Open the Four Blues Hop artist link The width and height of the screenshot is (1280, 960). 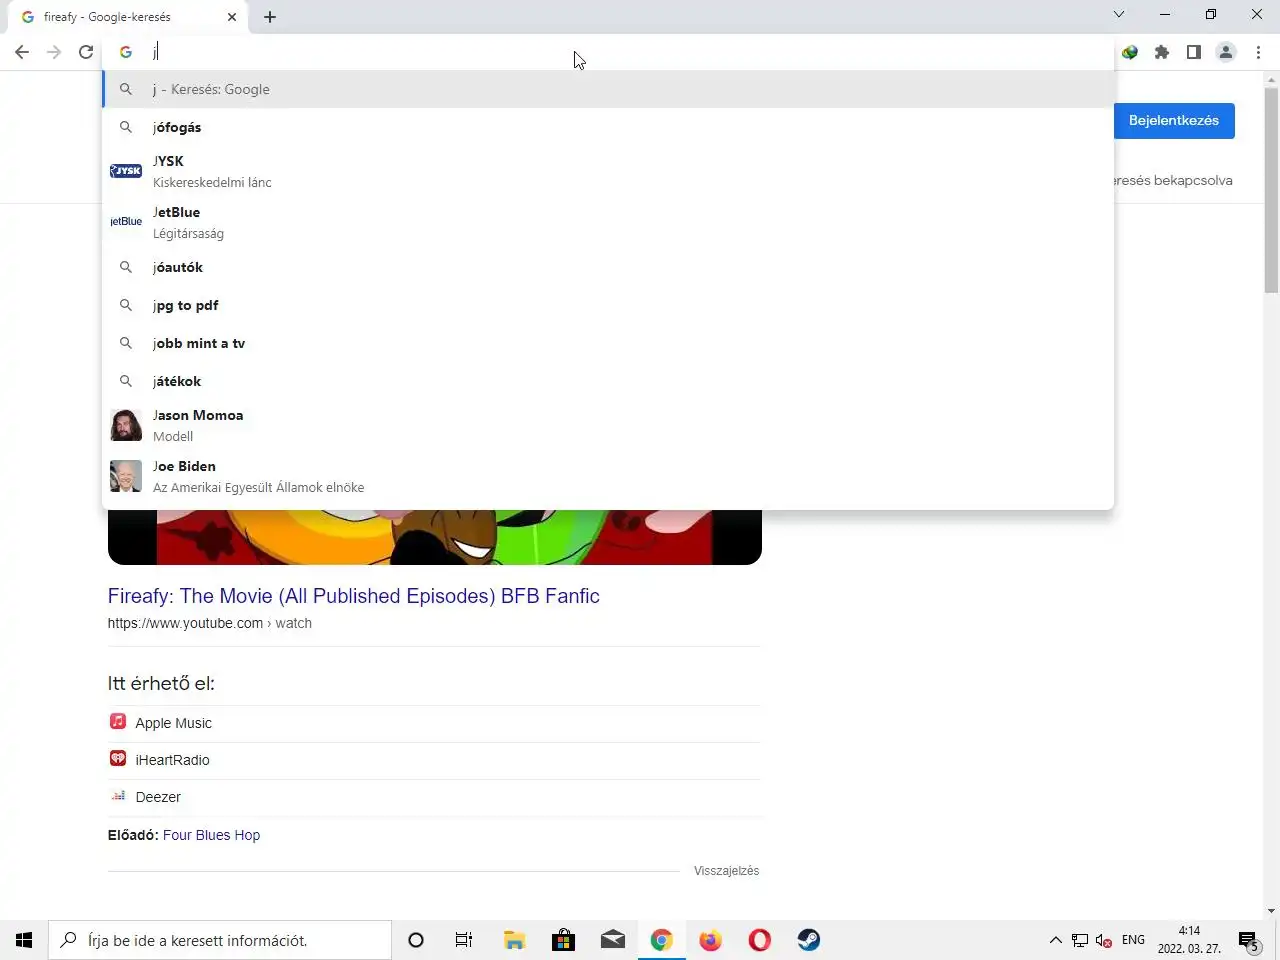[211, 835]
